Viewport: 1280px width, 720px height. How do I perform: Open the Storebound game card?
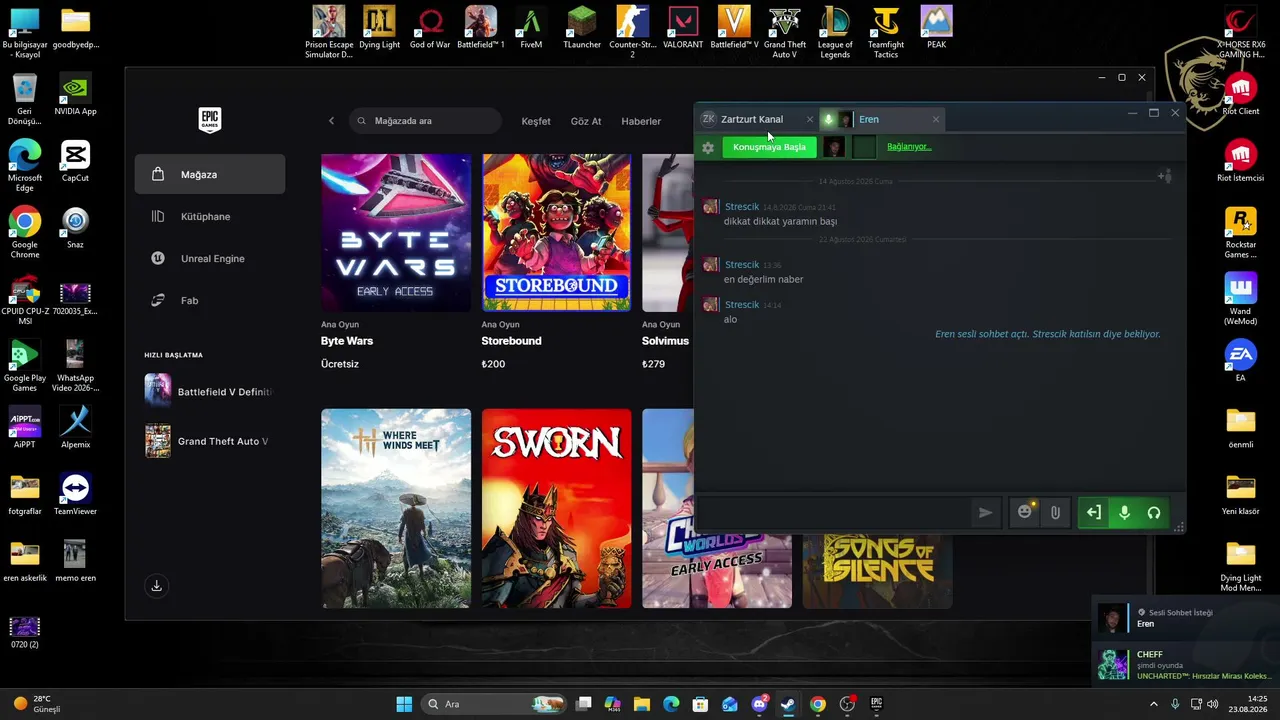(556, 233)
